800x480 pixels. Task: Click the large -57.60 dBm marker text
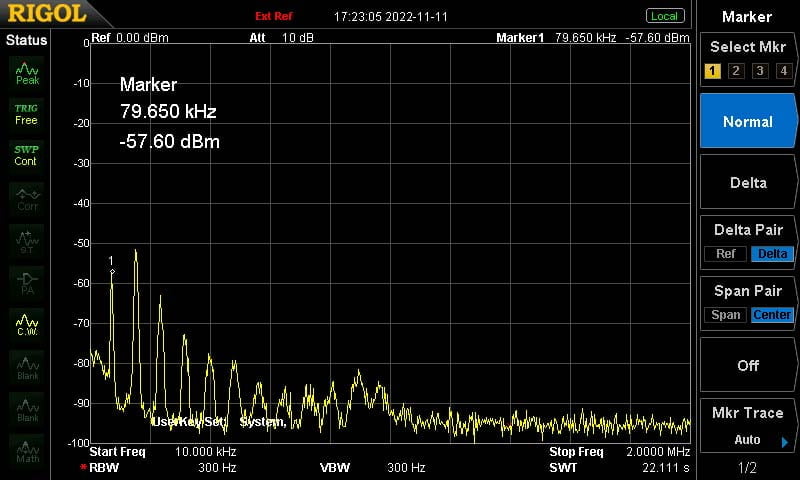point(169,141)
